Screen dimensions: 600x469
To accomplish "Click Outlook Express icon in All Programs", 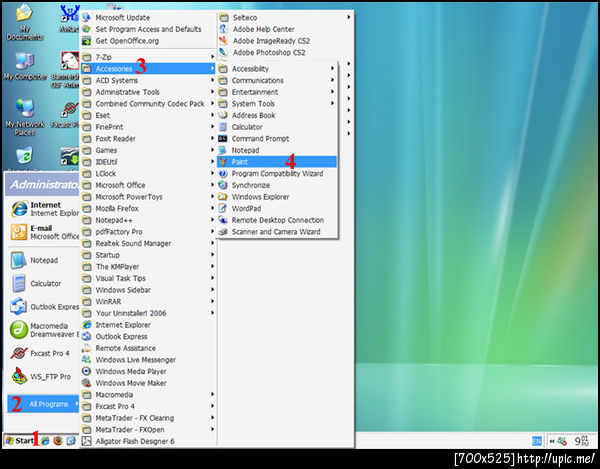I will (x=87, y=336).
